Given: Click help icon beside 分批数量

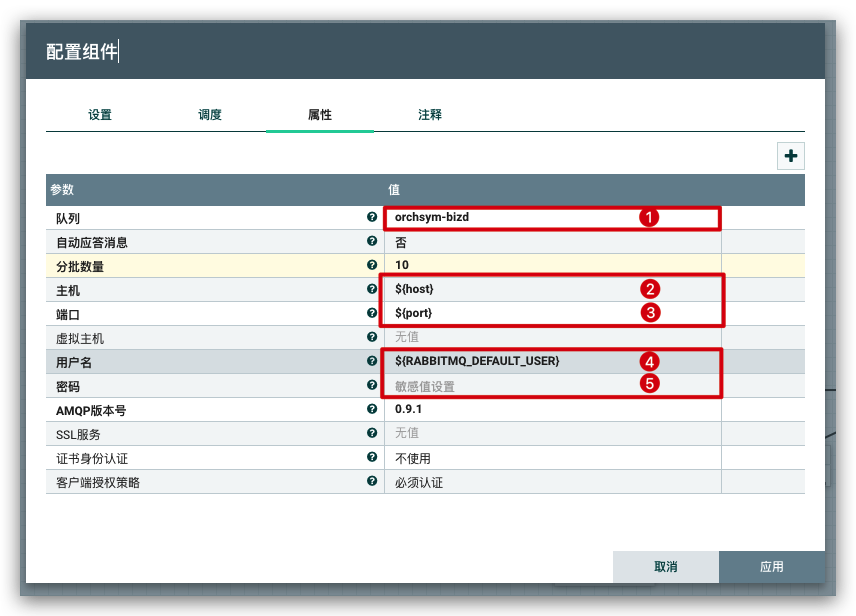Looking at the screenshot, I should tap(372, 265).
